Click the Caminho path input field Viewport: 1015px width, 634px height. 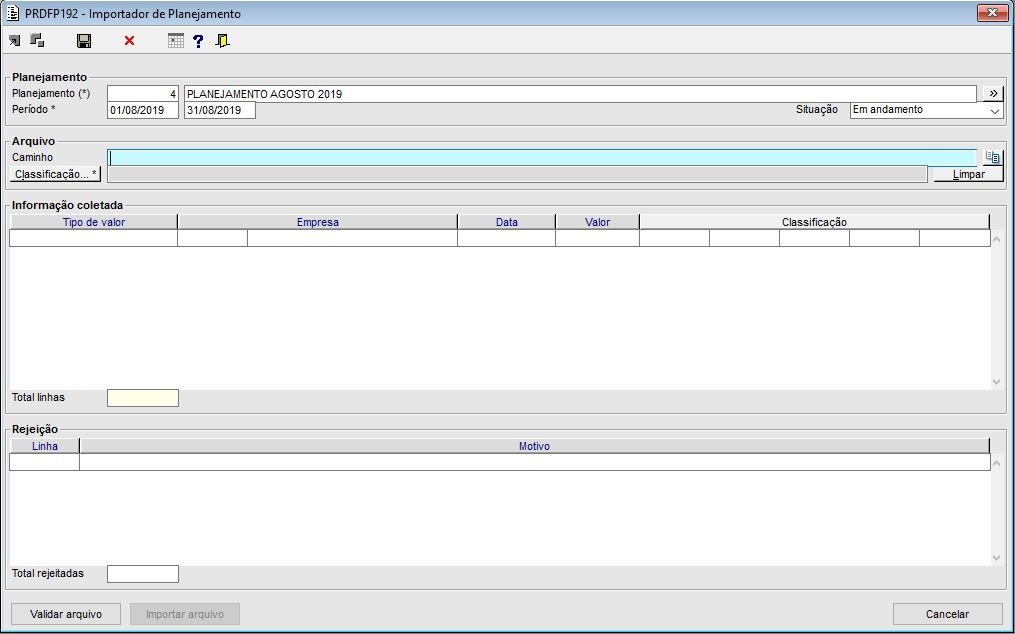[x=542, y=157]
